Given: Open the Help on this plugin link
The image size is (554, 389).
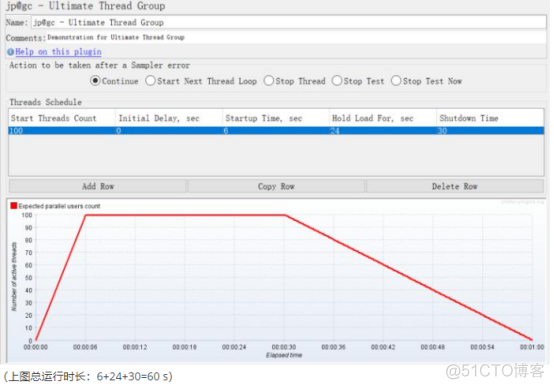Looking at the screenshot, I should click(x=58, y=52).
